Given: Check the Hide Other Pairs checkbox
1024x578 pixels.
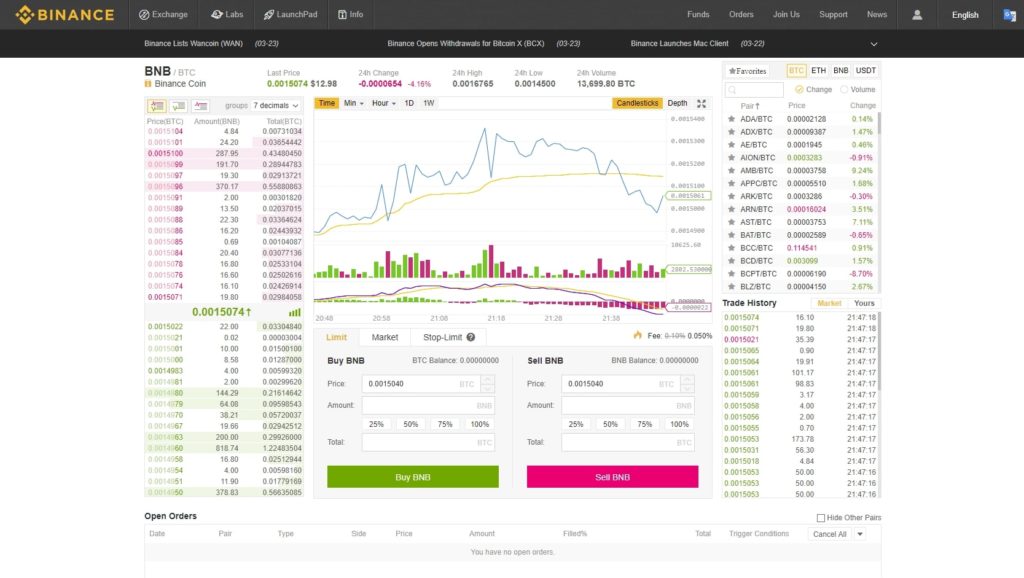Looking at the screenshot, I should pos(821,518).
